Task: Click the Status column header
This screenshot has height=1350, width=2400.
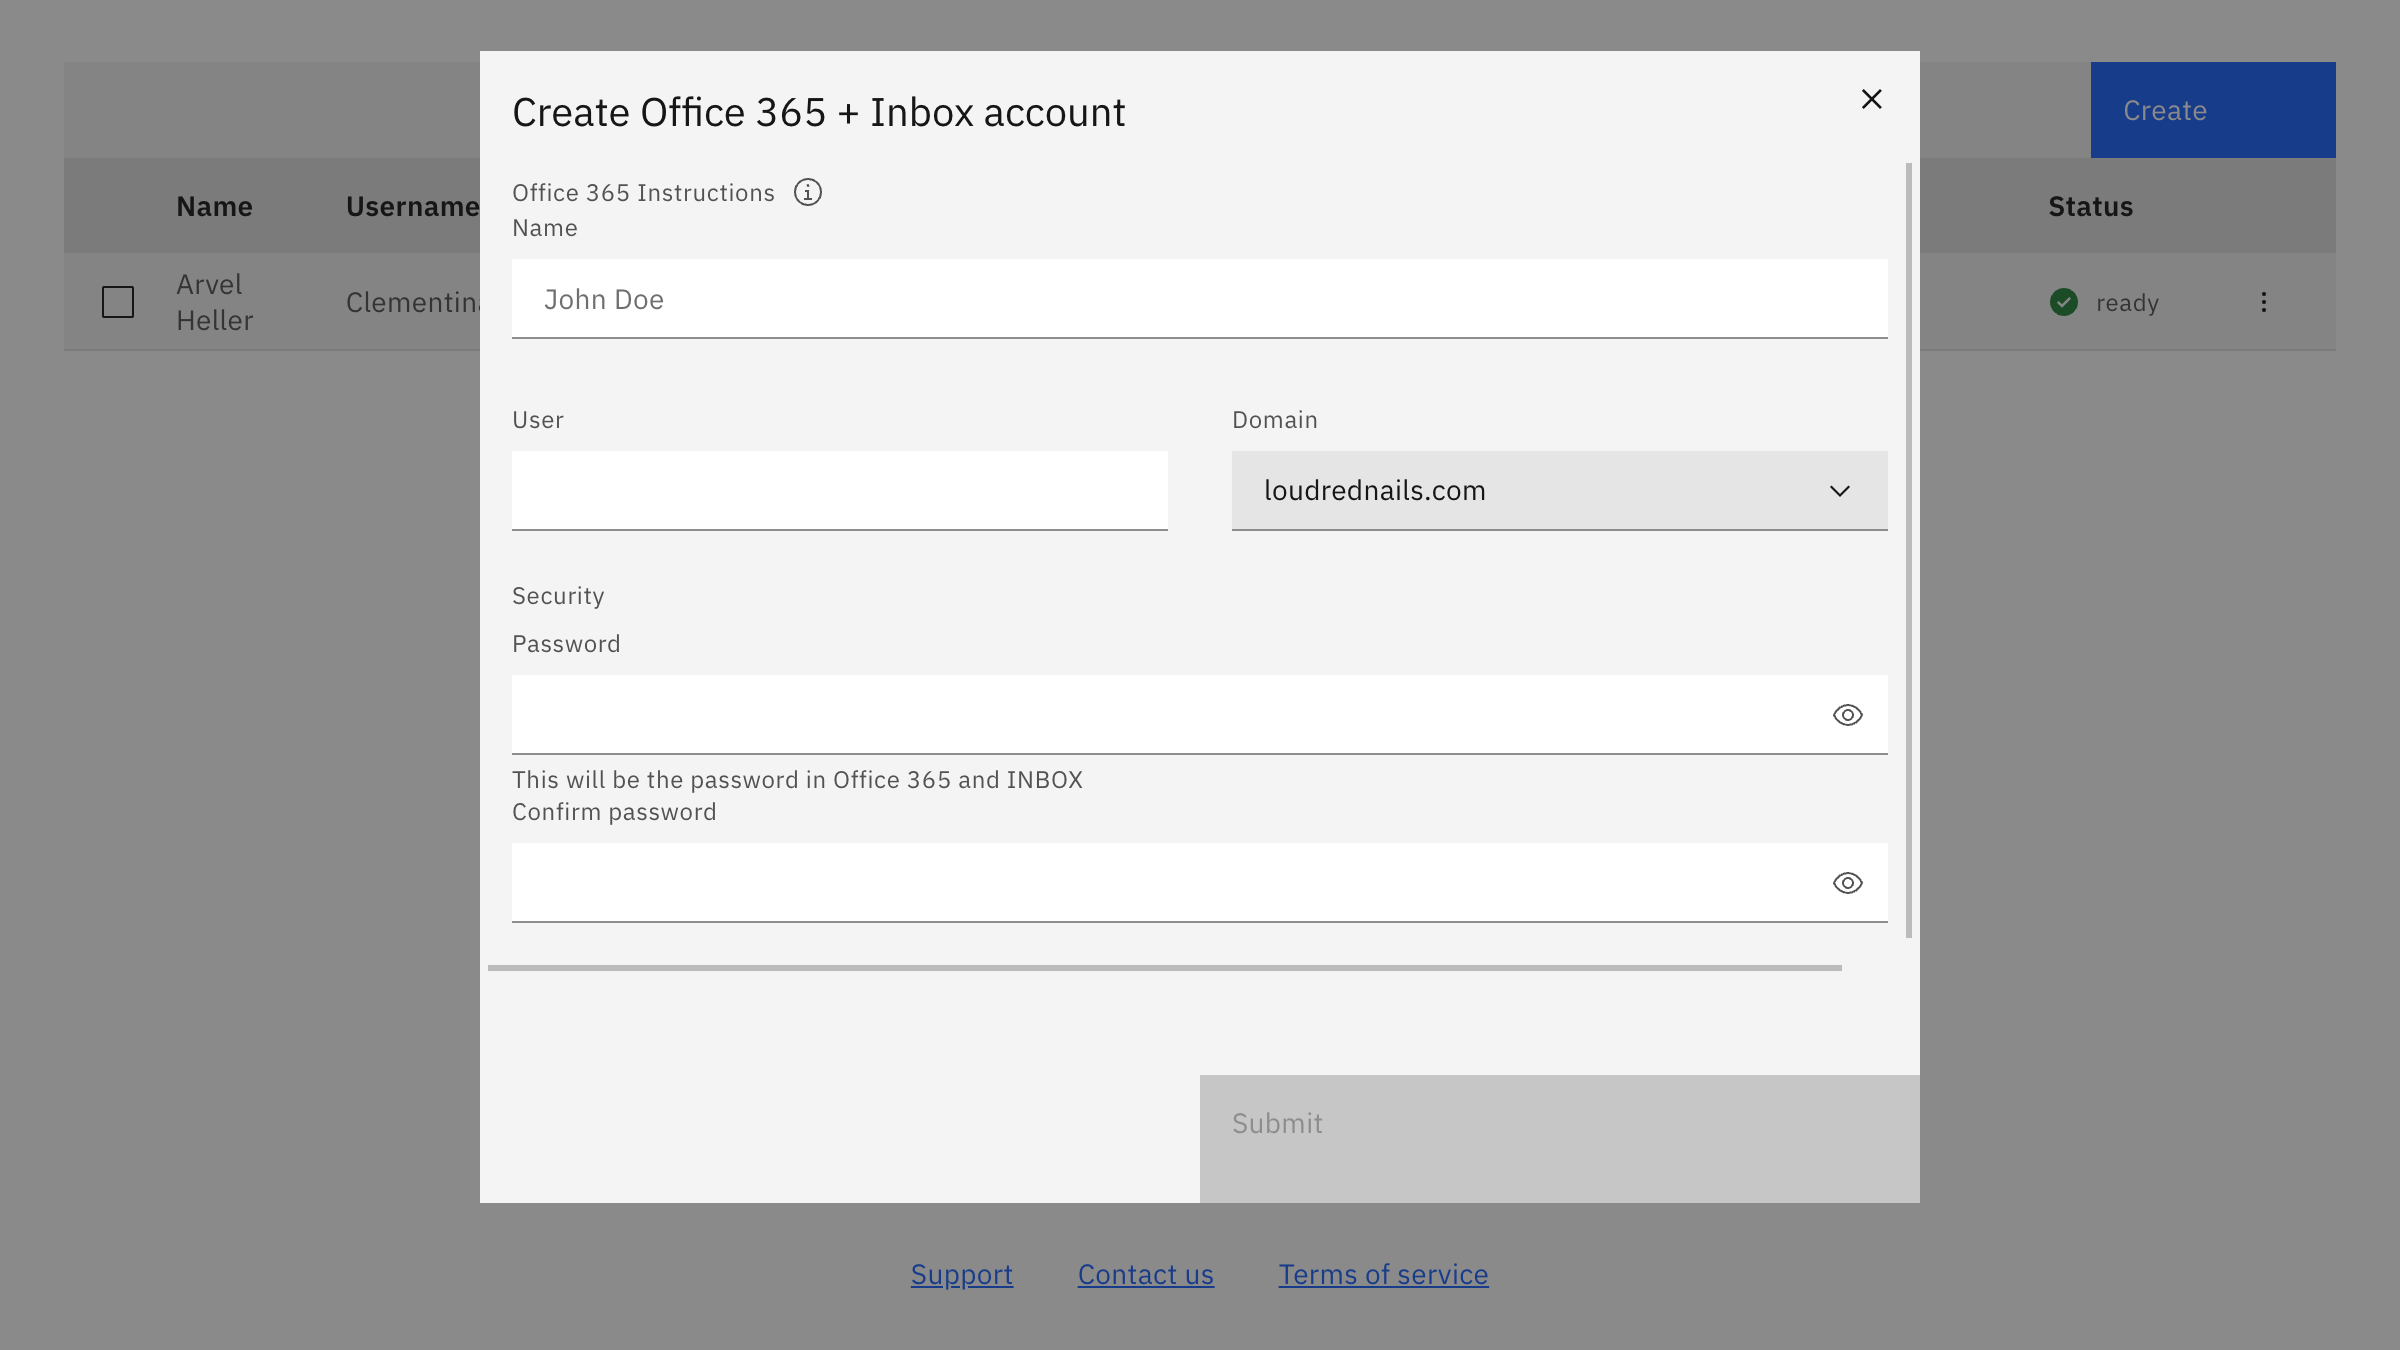Action: pyautogui.click(x=2090, y=206)
